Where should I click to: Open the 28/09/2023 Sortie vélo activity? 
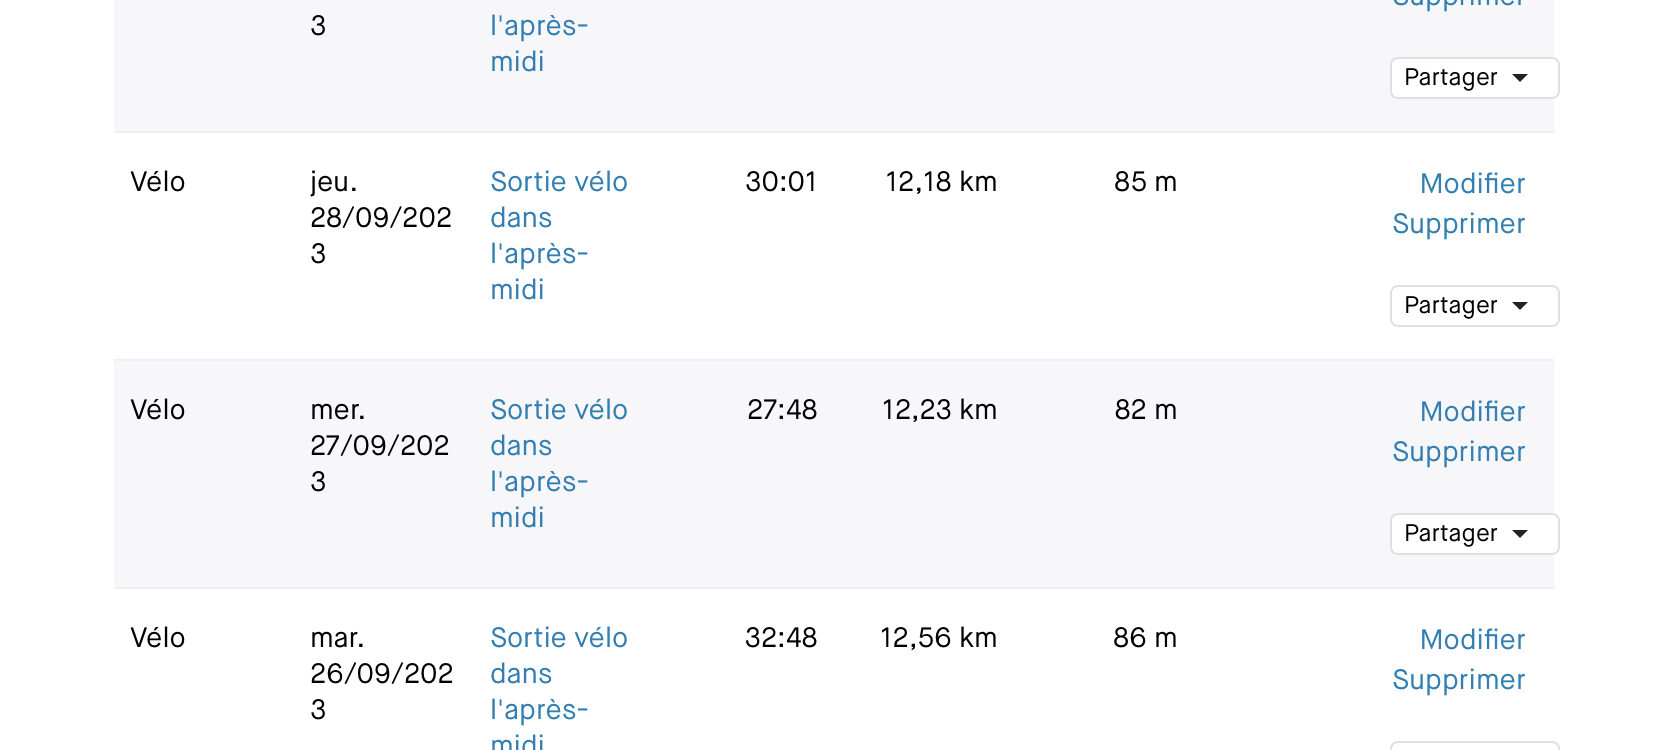[x=558, y=236]
